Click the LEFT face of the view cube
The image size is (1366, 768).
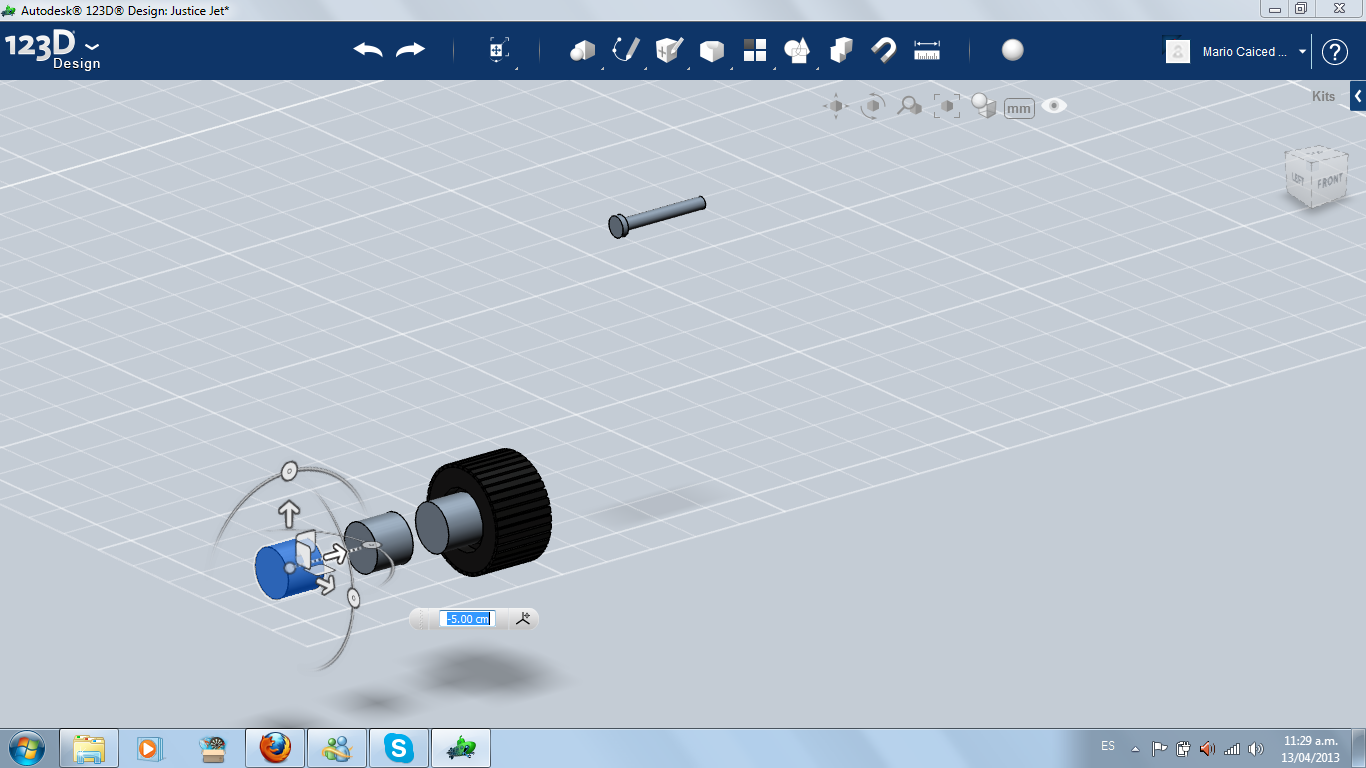click(1298, 179)
